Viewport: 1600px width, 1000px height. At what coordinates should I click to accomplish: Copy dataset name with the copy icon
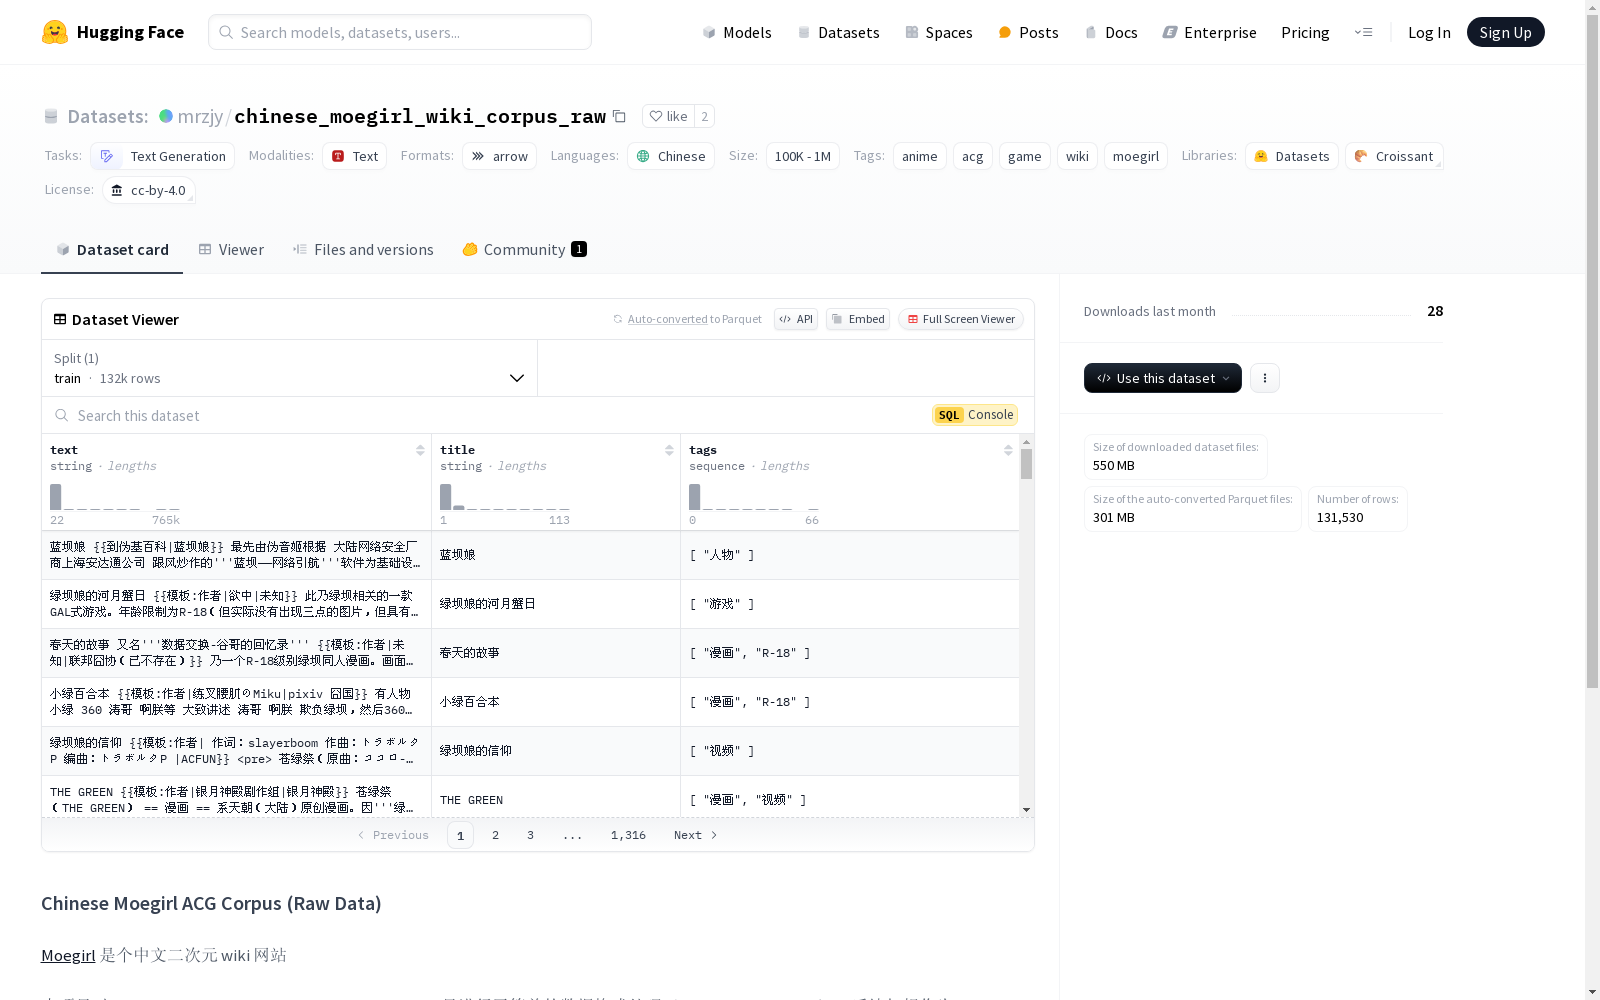coord(619,116)
